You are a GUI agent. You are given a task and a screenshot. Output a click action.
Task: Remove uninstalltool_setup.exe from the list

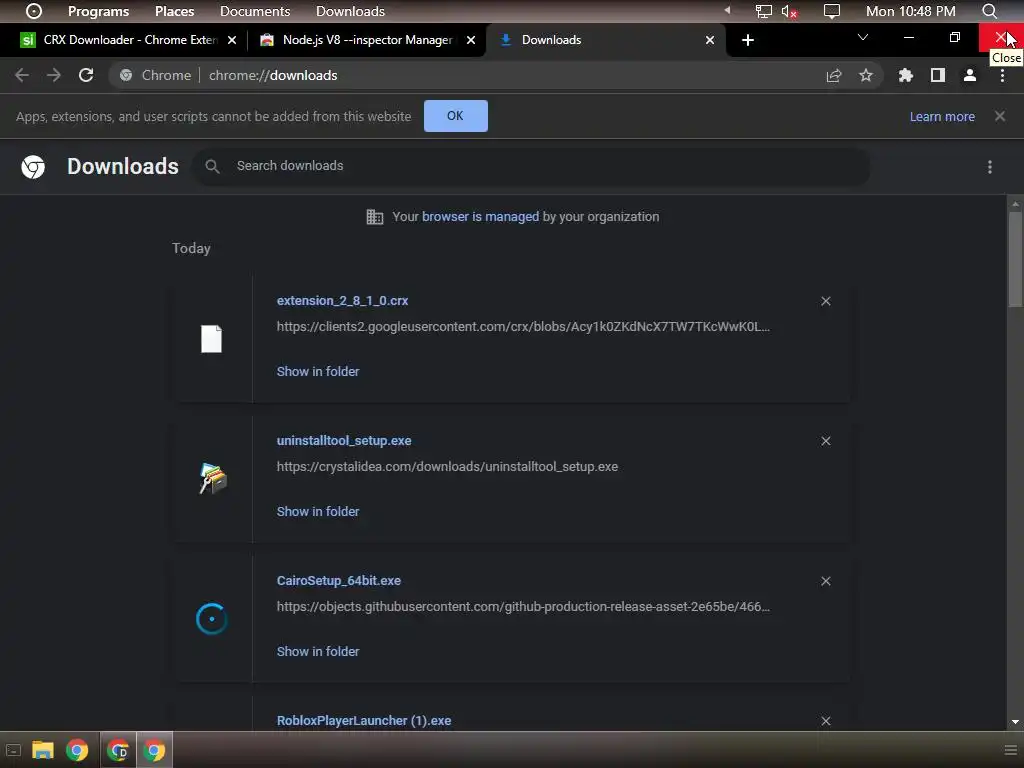[x=826, y=441]
